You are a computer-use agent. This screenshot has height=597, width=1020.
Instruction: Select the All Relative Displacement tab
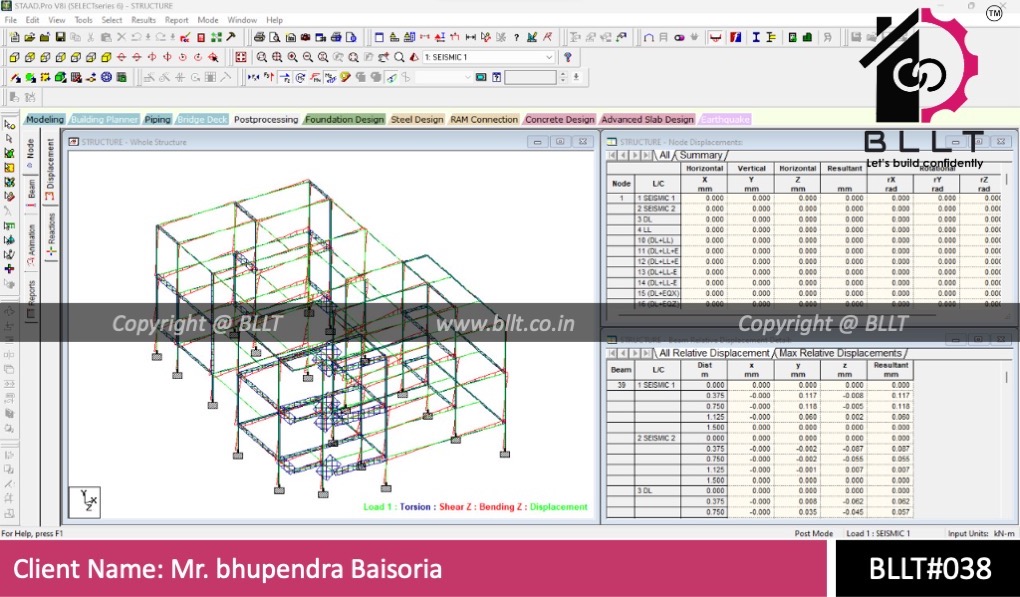tap(714, 353)
